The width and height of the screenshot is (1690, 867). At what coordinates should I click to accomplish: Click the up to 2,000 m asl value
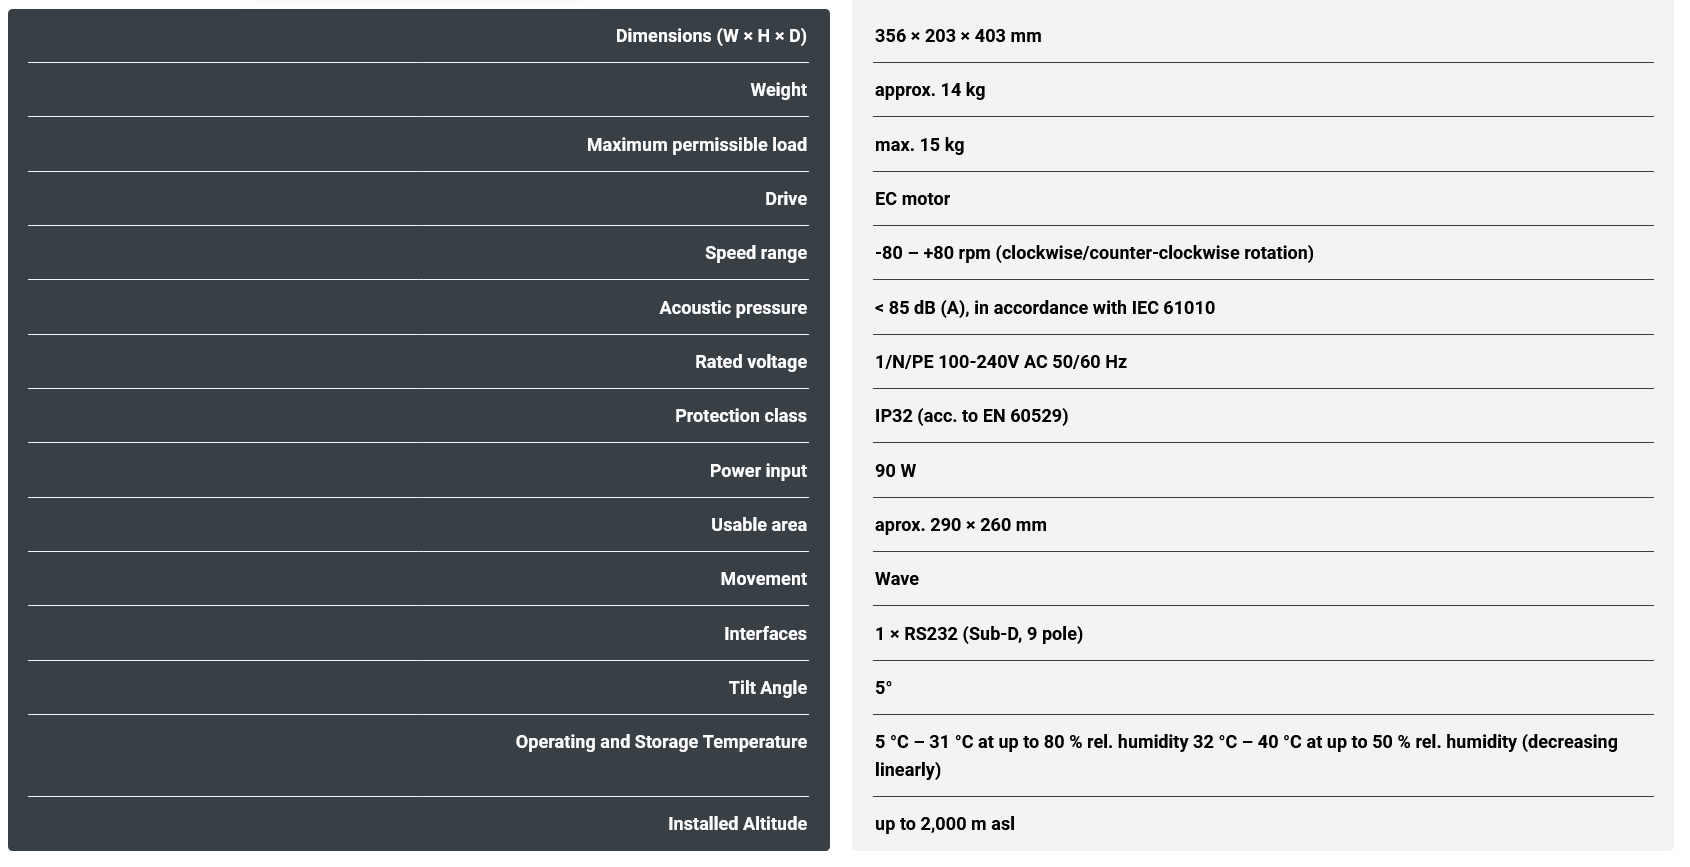coord(944,824)
